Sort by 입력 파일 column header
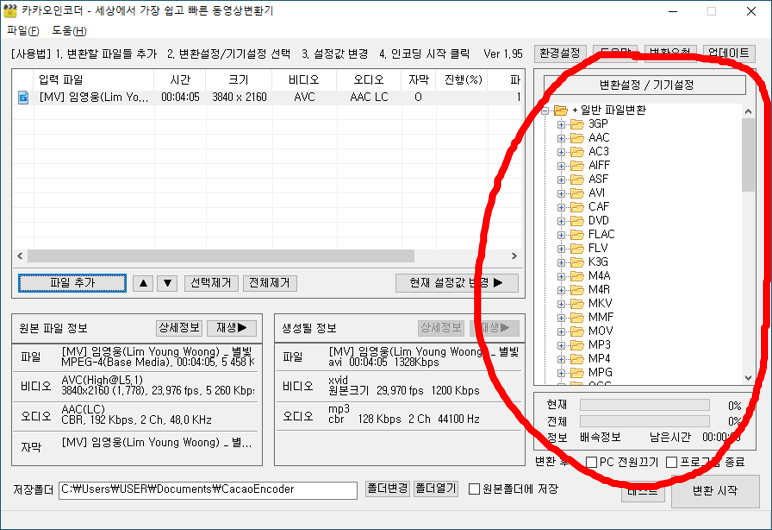 pos(94,80)
